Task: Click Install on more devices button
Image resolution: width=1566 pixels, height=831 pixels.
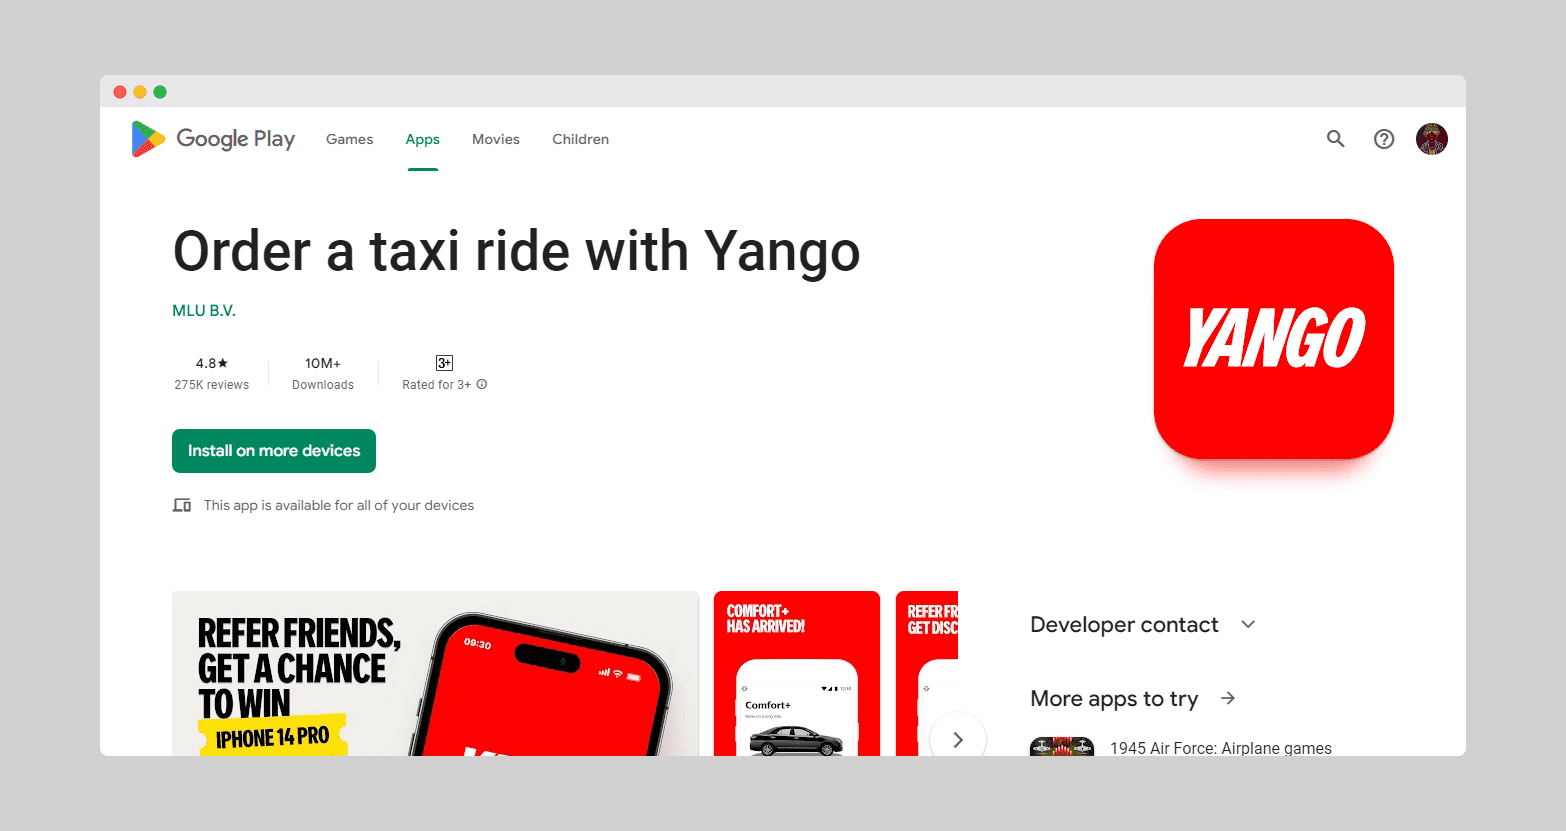Action: click(x=274, y=451)
